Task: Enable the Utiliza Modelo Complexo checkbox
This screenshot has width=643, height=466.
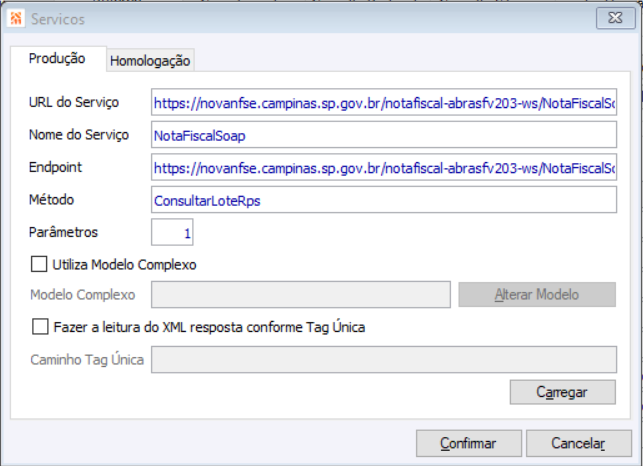Action: [x=40, y=265]
